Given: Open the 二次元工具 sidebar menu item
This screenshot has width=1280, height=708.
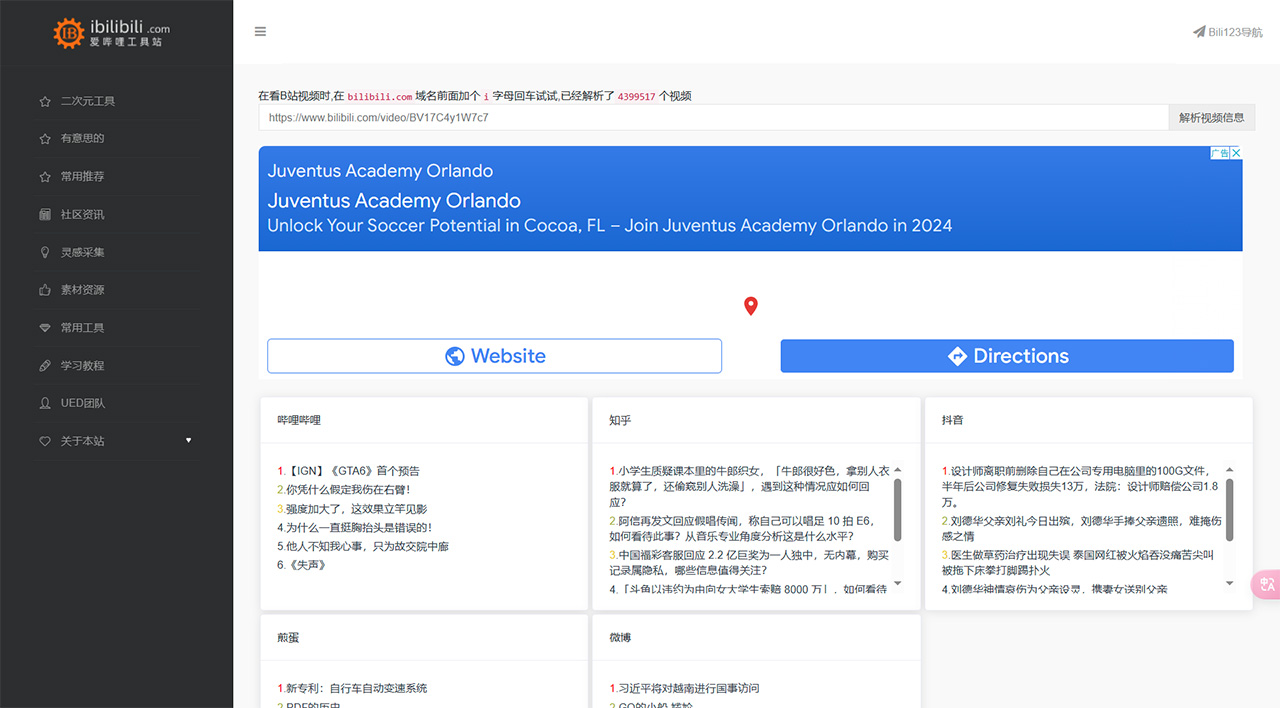Looking at the screenshot, I should coord(88,101).
